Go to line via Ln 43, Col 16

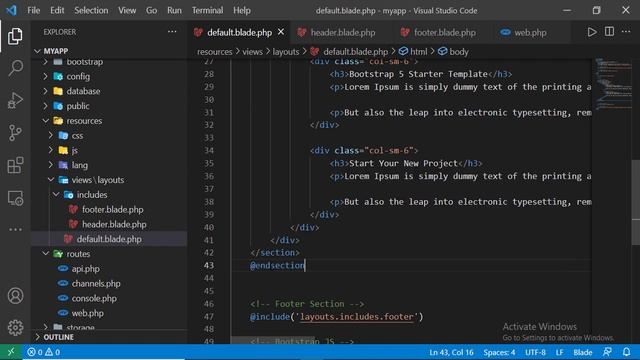pyautogui.click(x=451, y=352)
